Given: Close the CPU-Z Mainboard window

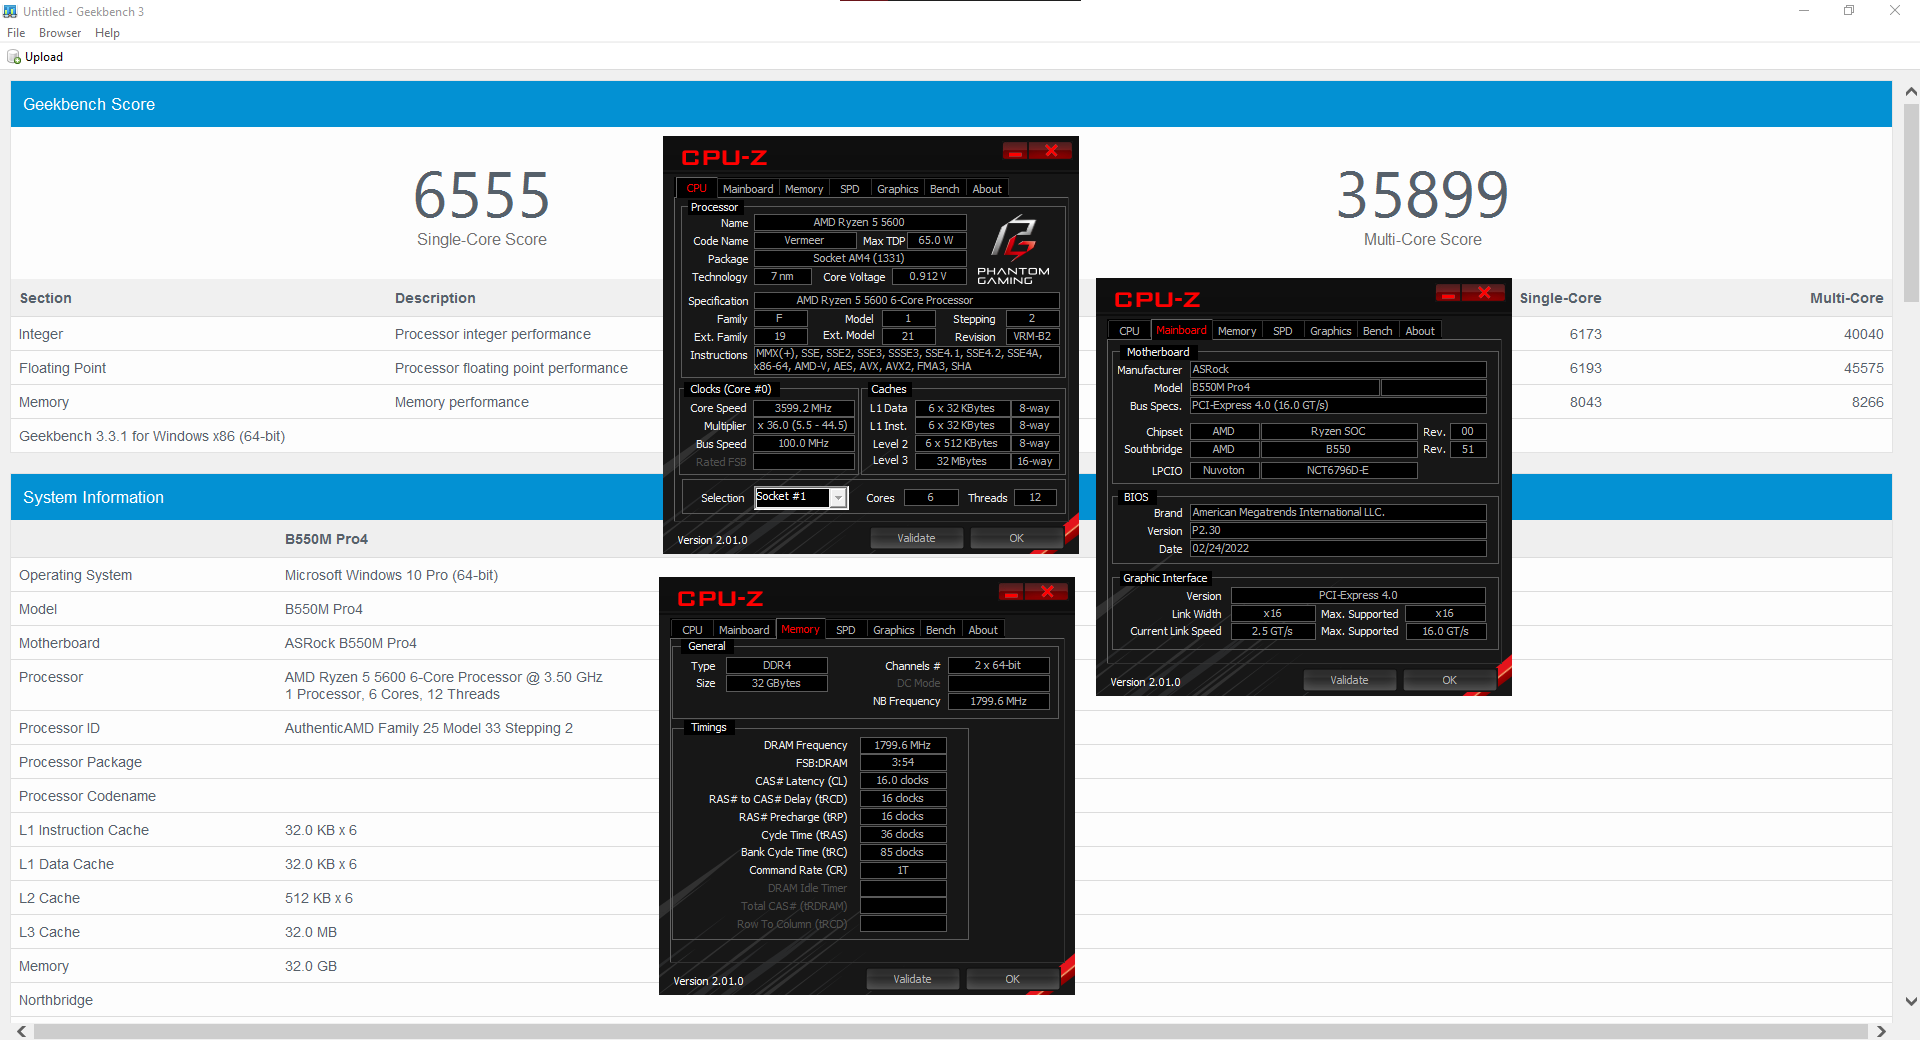Looking at the screenshot, I should [x=1484, y=293].
